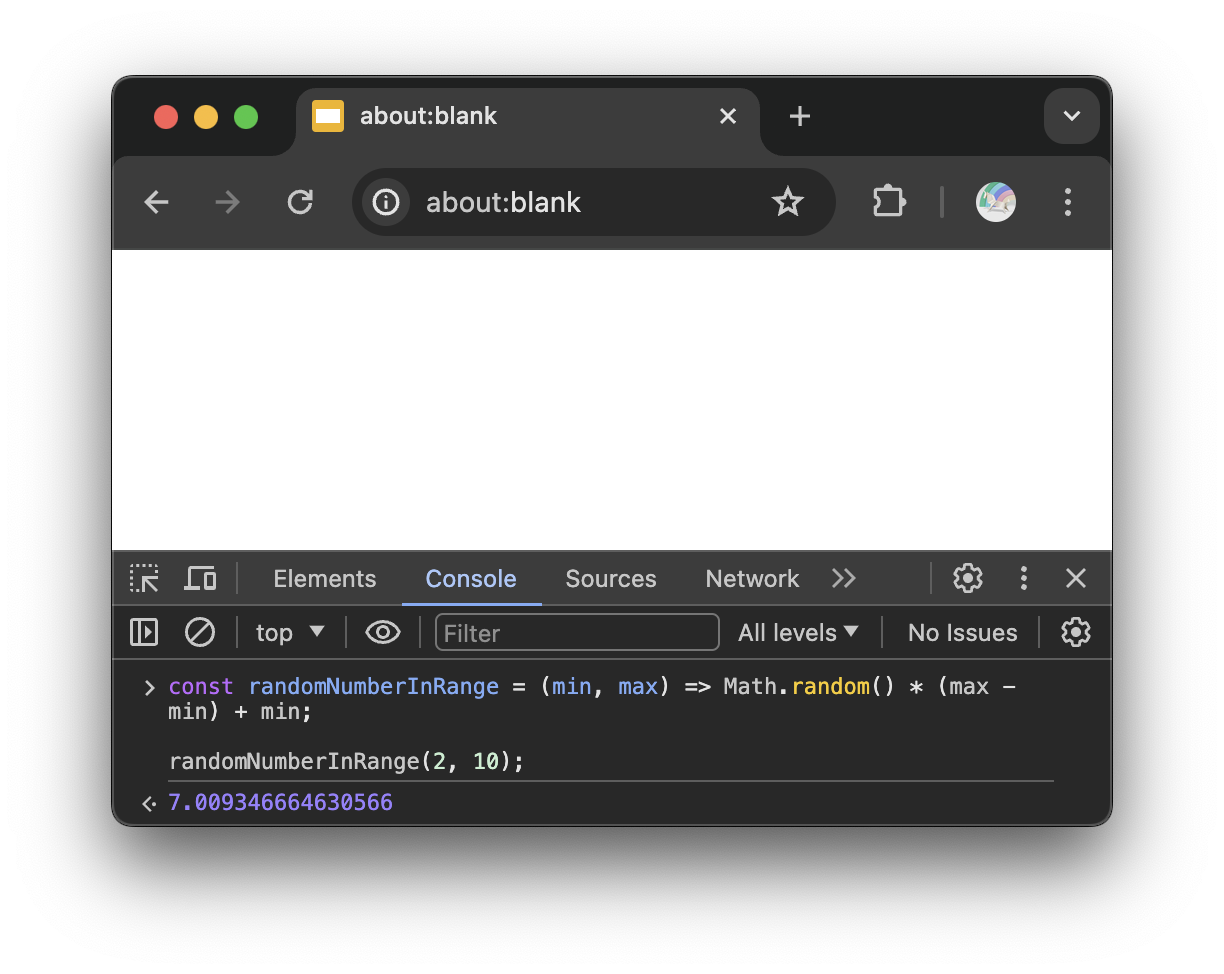1224x974 pixels.
Task: Open the tab search dropdown arrow
Action: click(1072, 116)
